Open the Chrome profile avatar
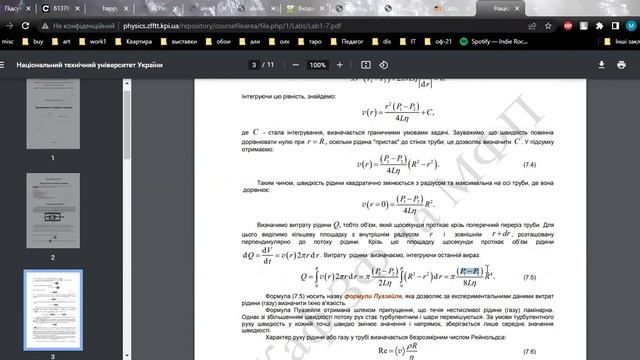 pos(631,26)
